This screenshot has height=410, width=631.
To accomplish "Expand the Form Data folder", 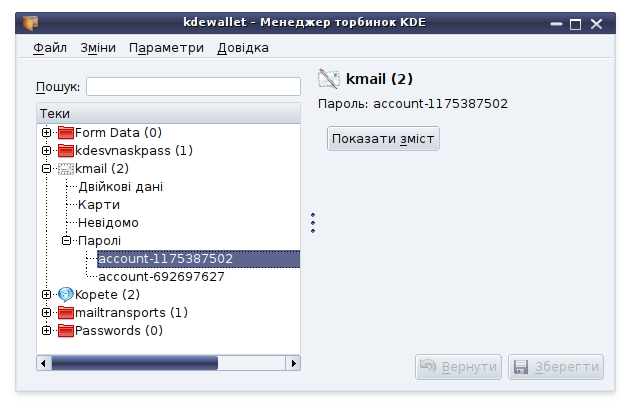I will point(46,133).
